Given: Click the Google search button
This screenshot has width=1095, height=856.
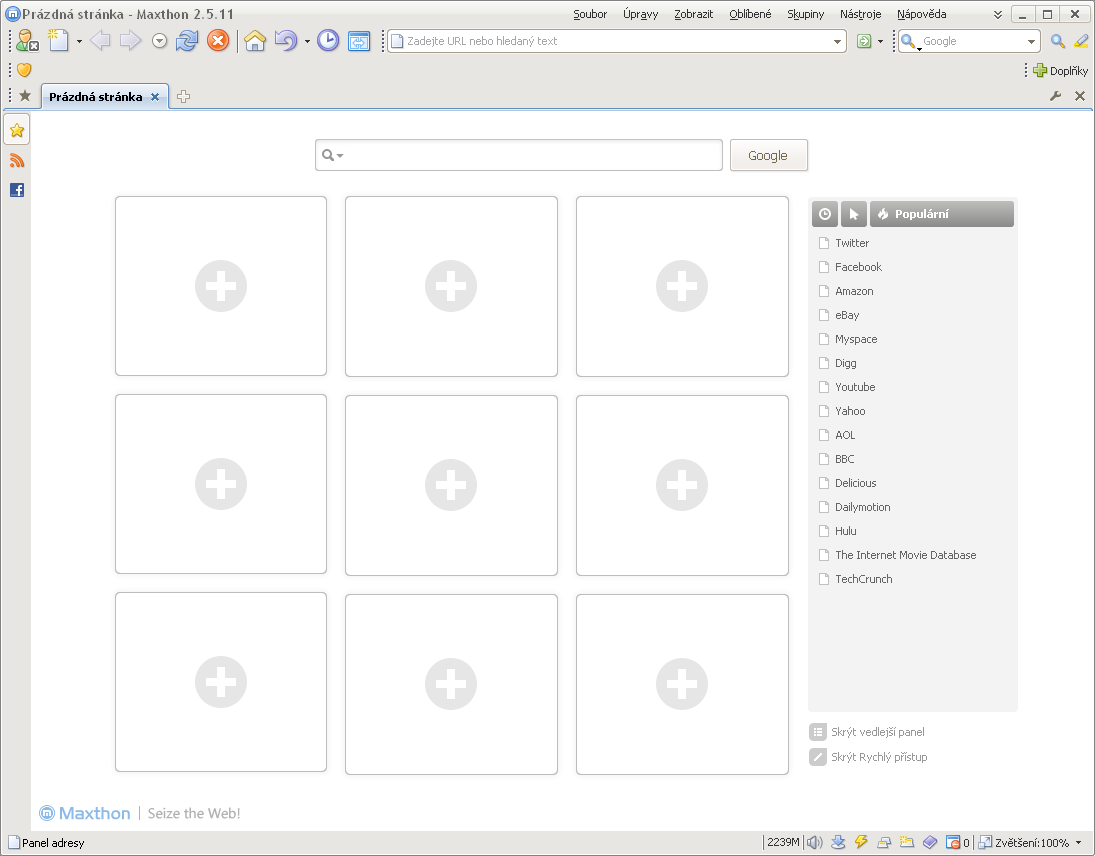Looking at the screenshot, I should tap(768, 155).
